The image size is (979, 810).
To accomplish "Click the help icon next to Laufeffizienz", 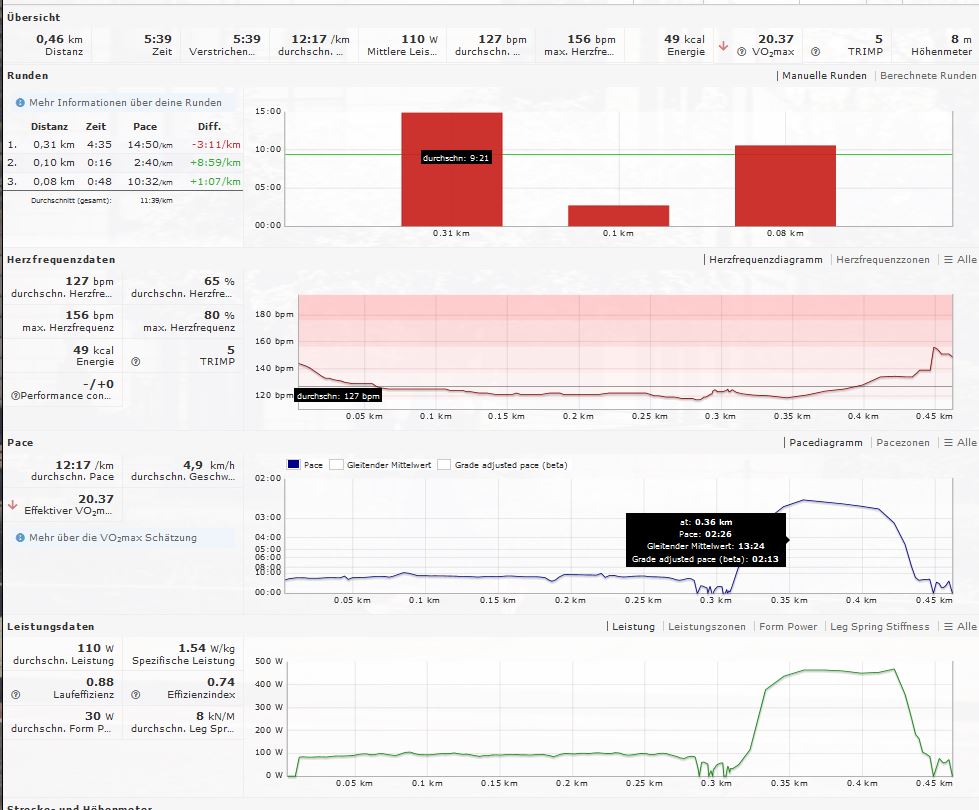I will [x=15, y=694].
